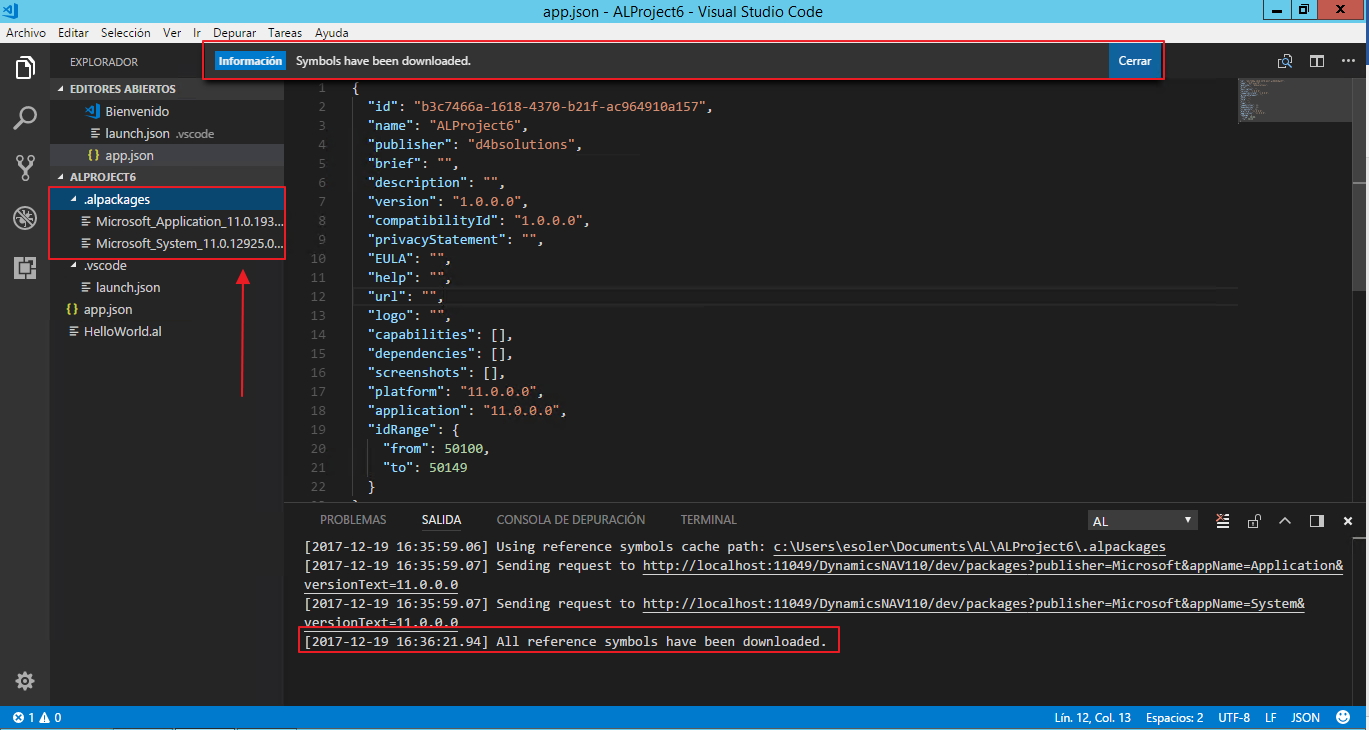Click the Cerrar notification button

1134,61
